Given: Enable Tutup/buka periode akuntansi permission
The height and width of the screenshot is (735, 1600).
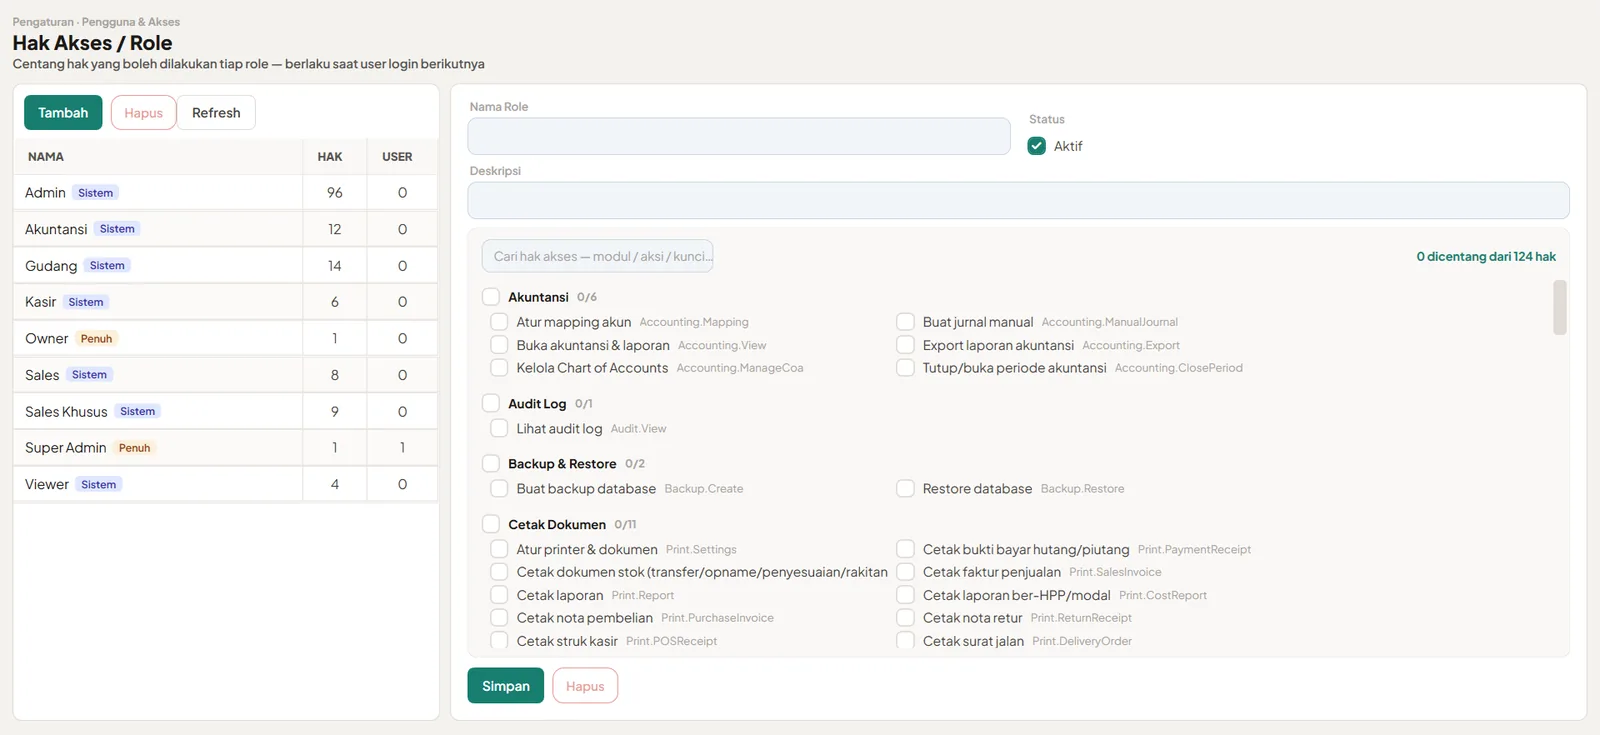Looking at the screenshot, I should pos(905,368).
